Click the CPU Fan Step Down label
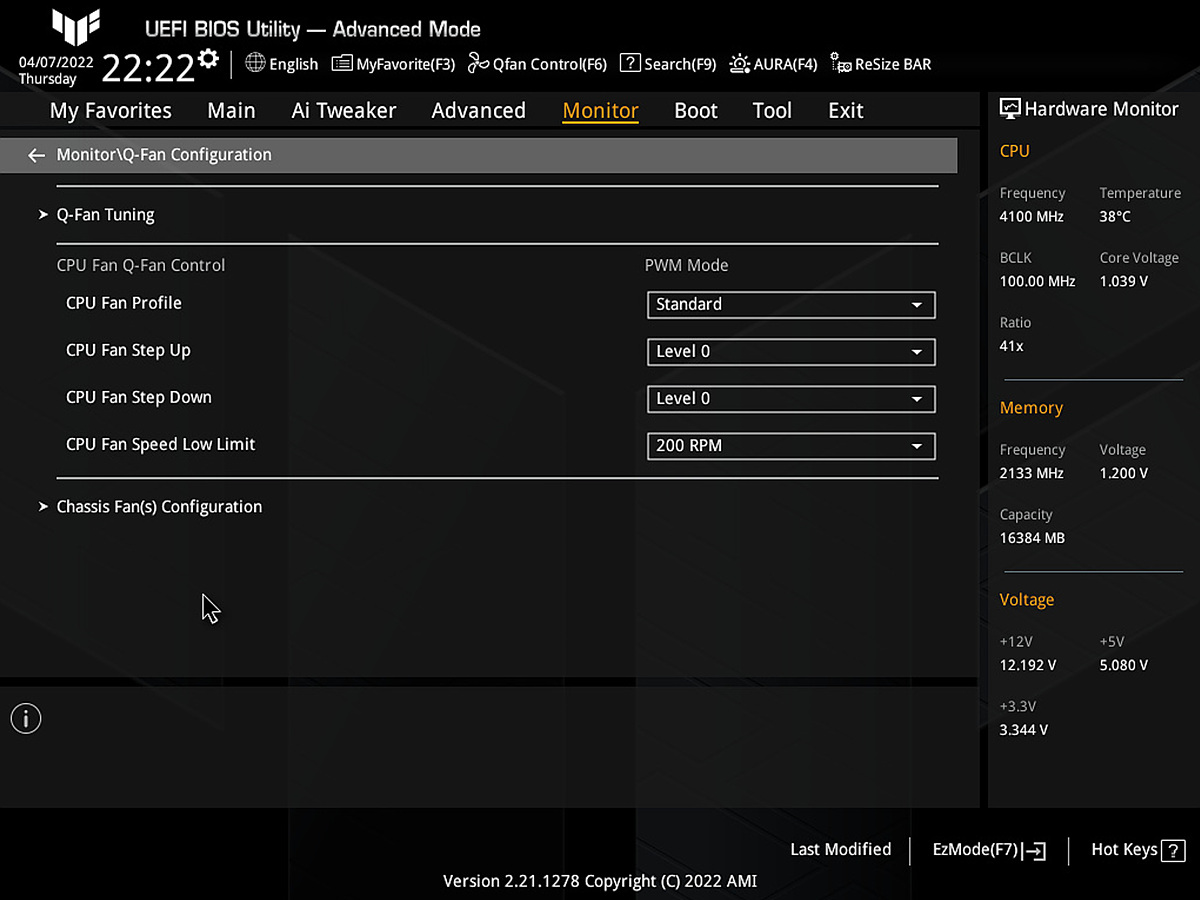Viewport: 1200px width, 900px height. click(139, 397)
